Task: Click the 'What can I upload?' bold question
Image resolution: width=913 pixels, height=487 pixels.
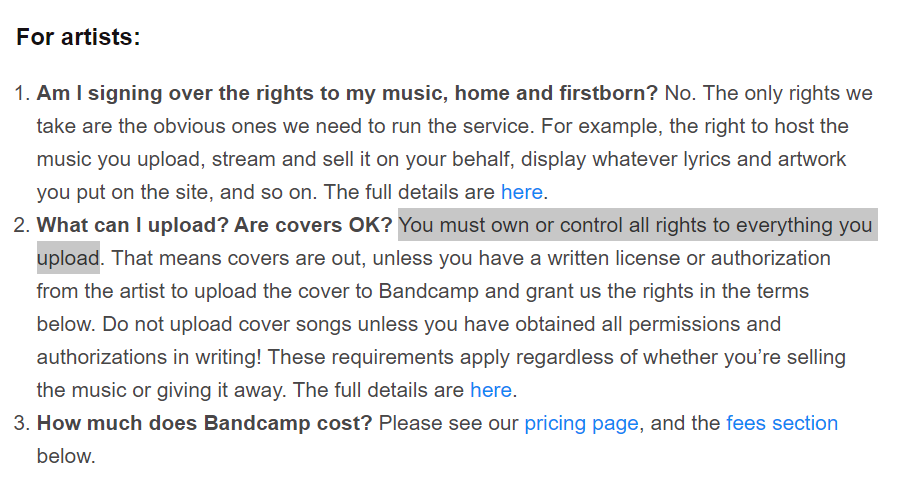Action: pyautogui.click(x=132, y=225)
